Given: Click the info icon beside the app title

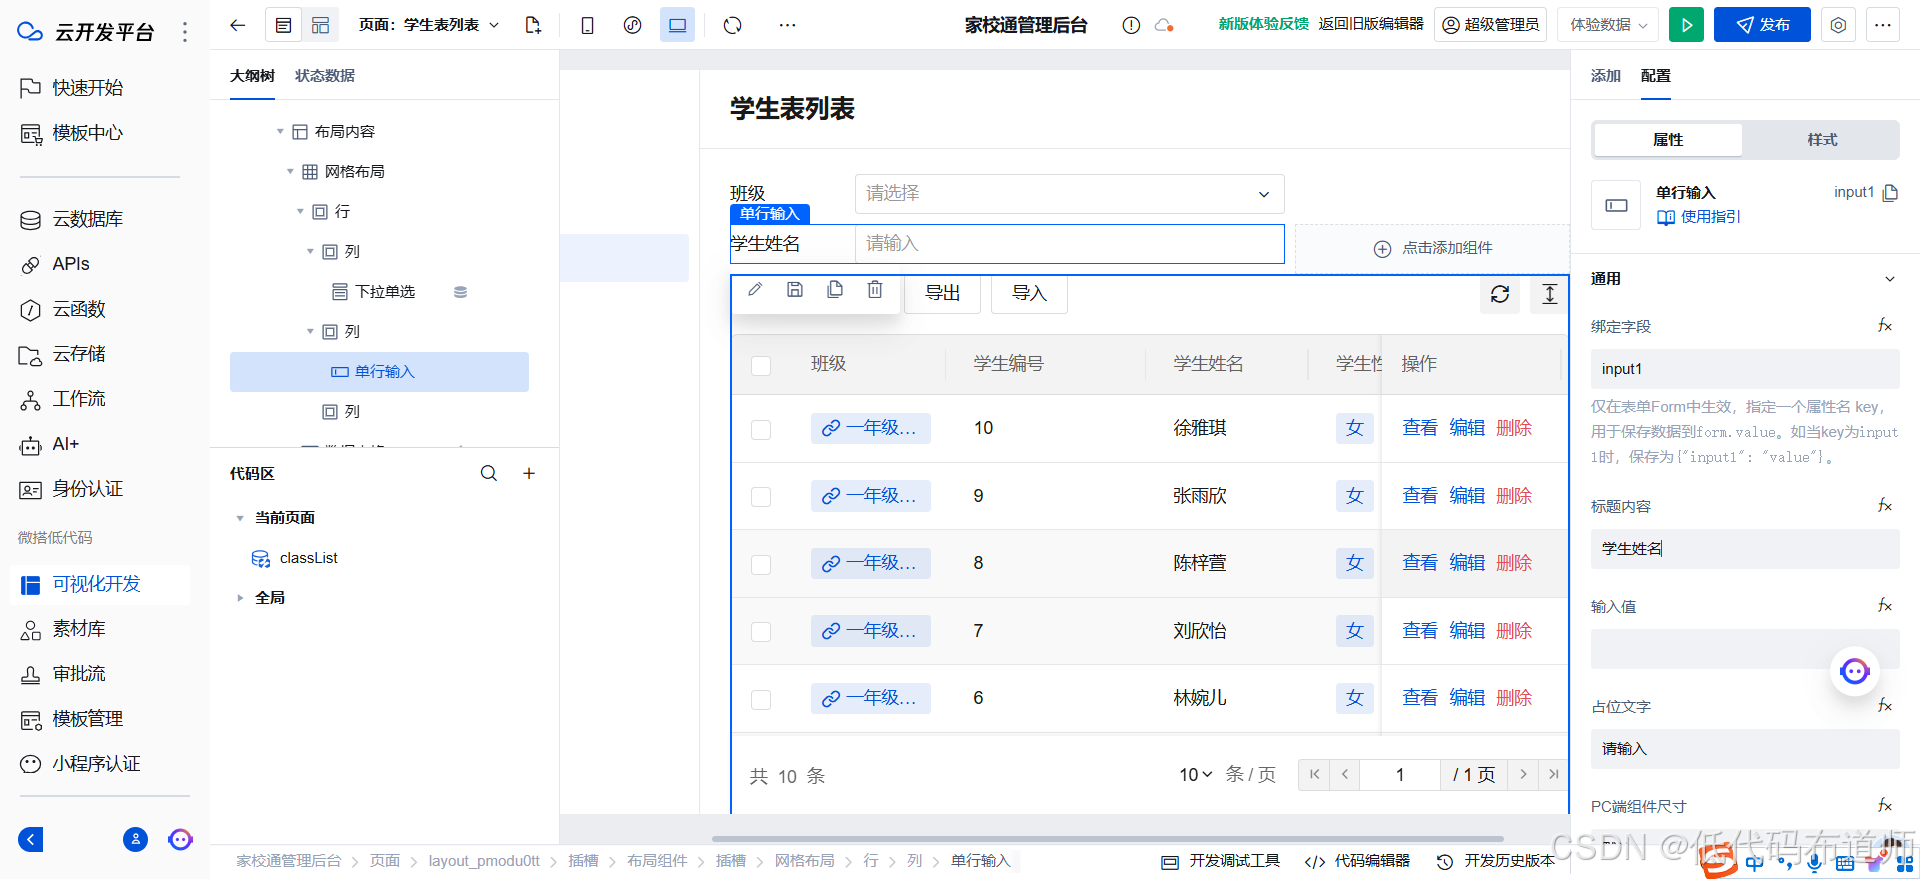Looking at the screenshot, I should (x=1131, y=25).
